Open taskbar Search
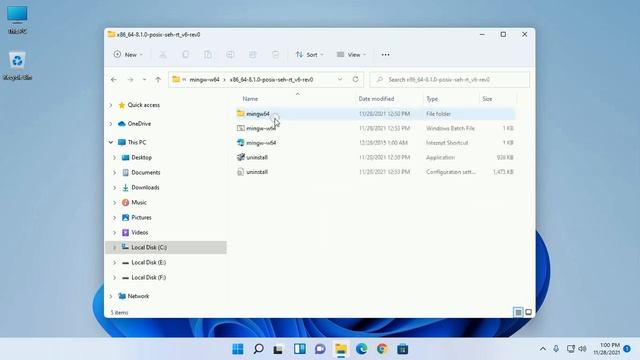This screenshot has width=640, height=360. pos(258,349)
